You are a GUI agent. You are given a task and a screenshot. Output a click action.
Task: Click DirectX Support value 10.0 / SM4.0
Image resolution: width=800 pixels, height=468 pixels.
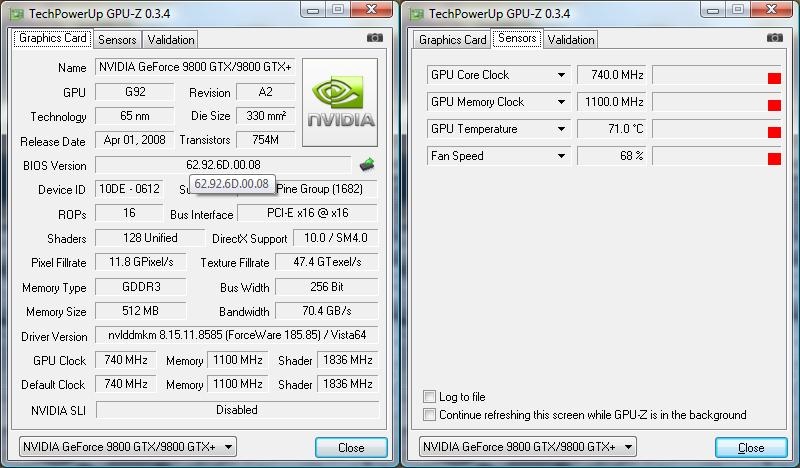pos(336,238)
